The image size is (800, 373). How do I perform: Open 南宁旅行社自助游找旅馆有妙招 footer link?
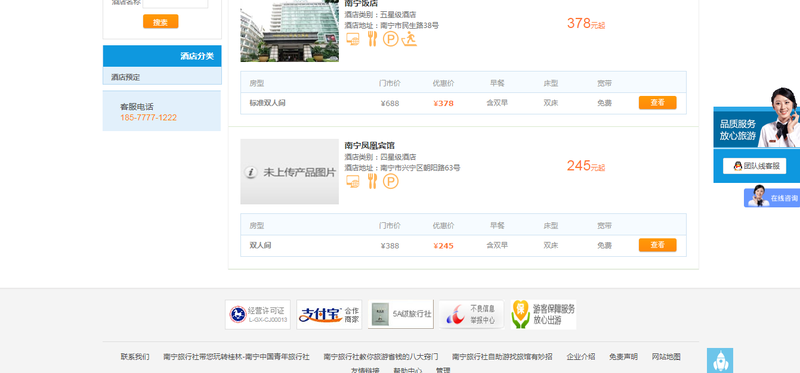502,357
